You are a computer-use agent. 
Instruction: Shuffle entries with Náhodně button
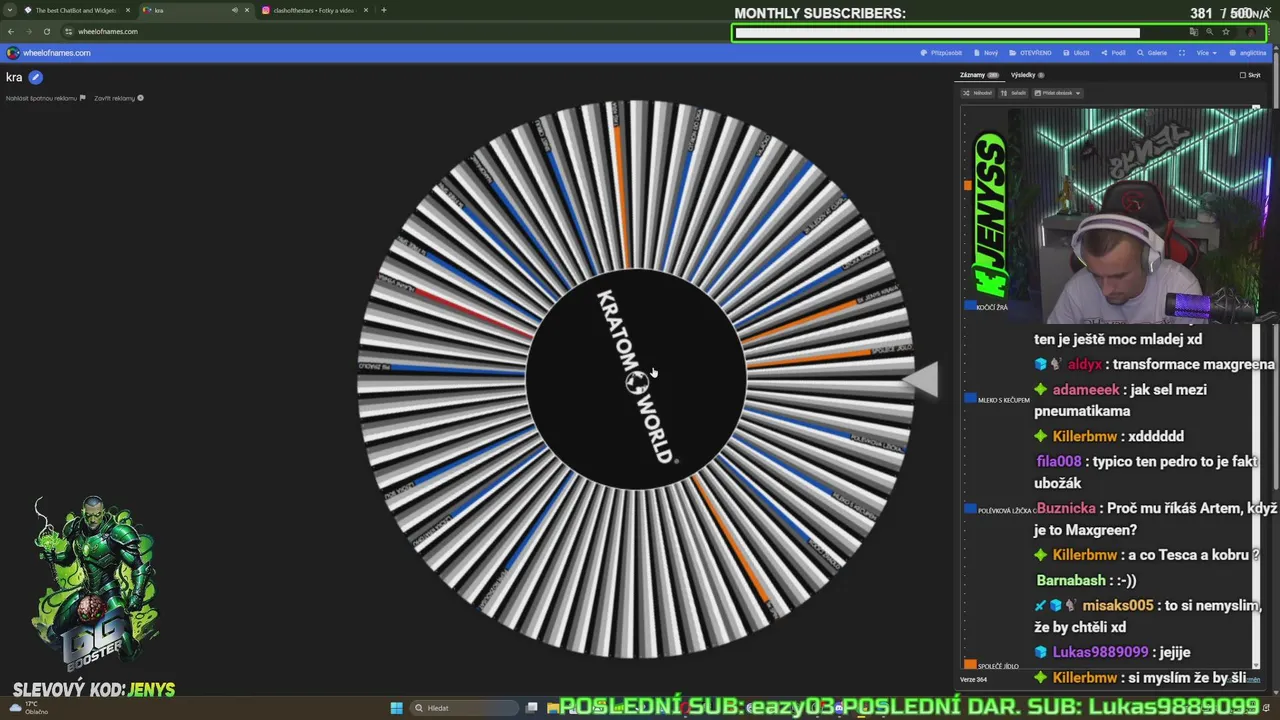[x=978, y=93]
